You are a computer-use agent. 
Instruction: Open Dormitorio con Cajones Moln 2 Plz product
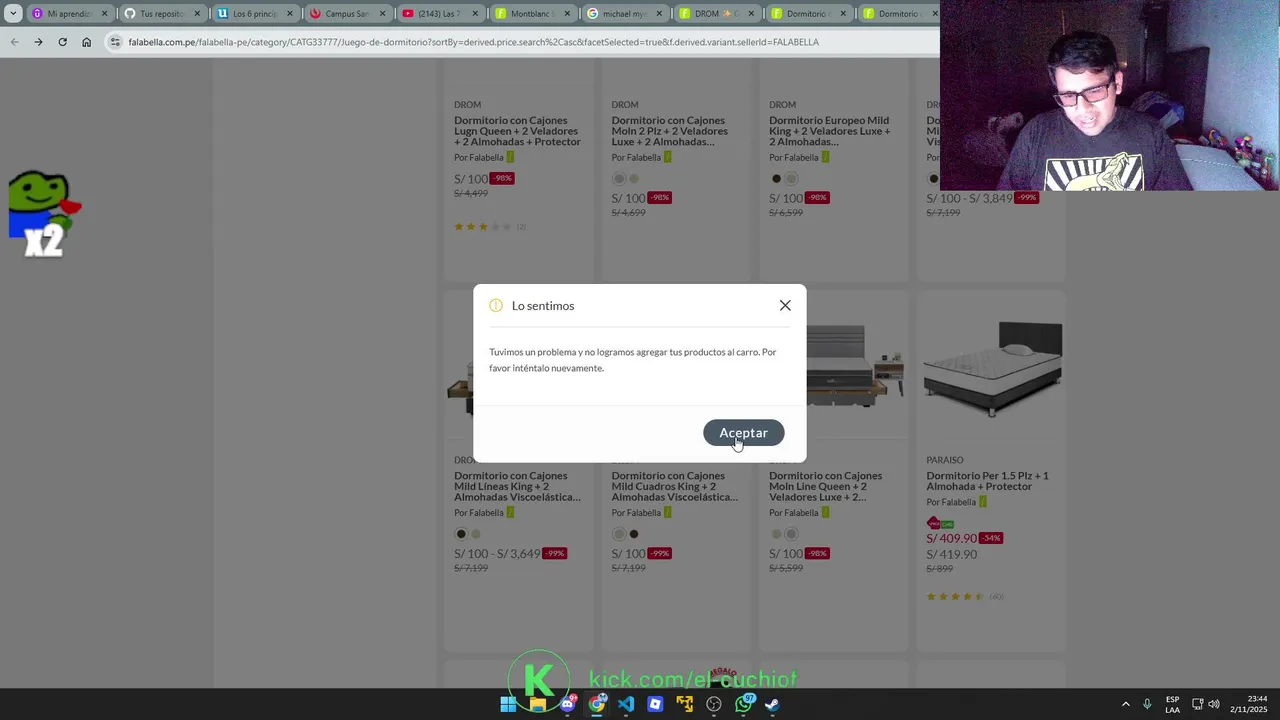click(x=670, y=131)
